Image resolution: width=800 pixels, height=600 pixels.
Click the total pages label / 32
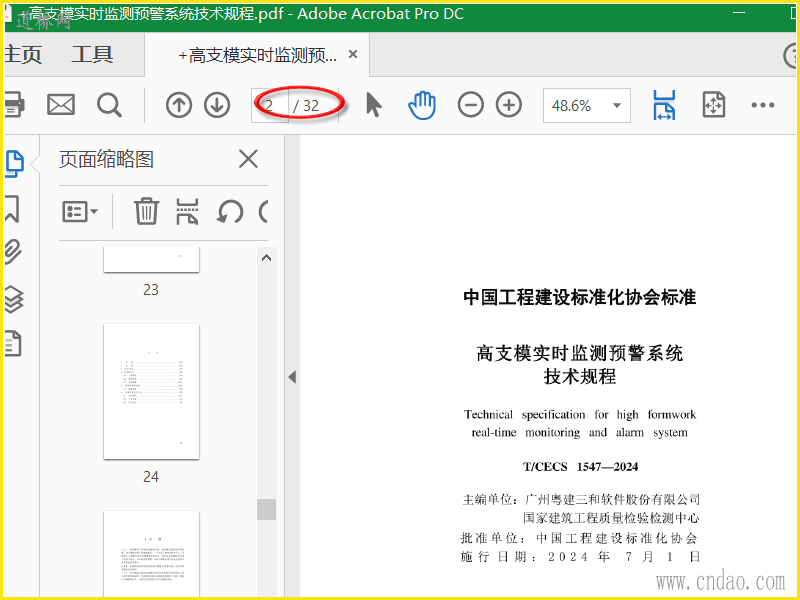306,106
